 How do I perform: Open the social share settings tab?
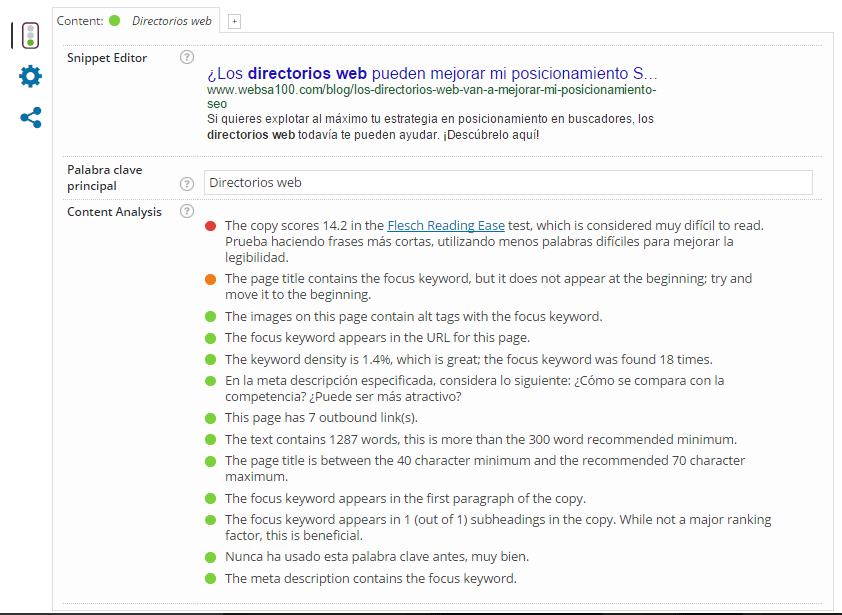(31, 118)
